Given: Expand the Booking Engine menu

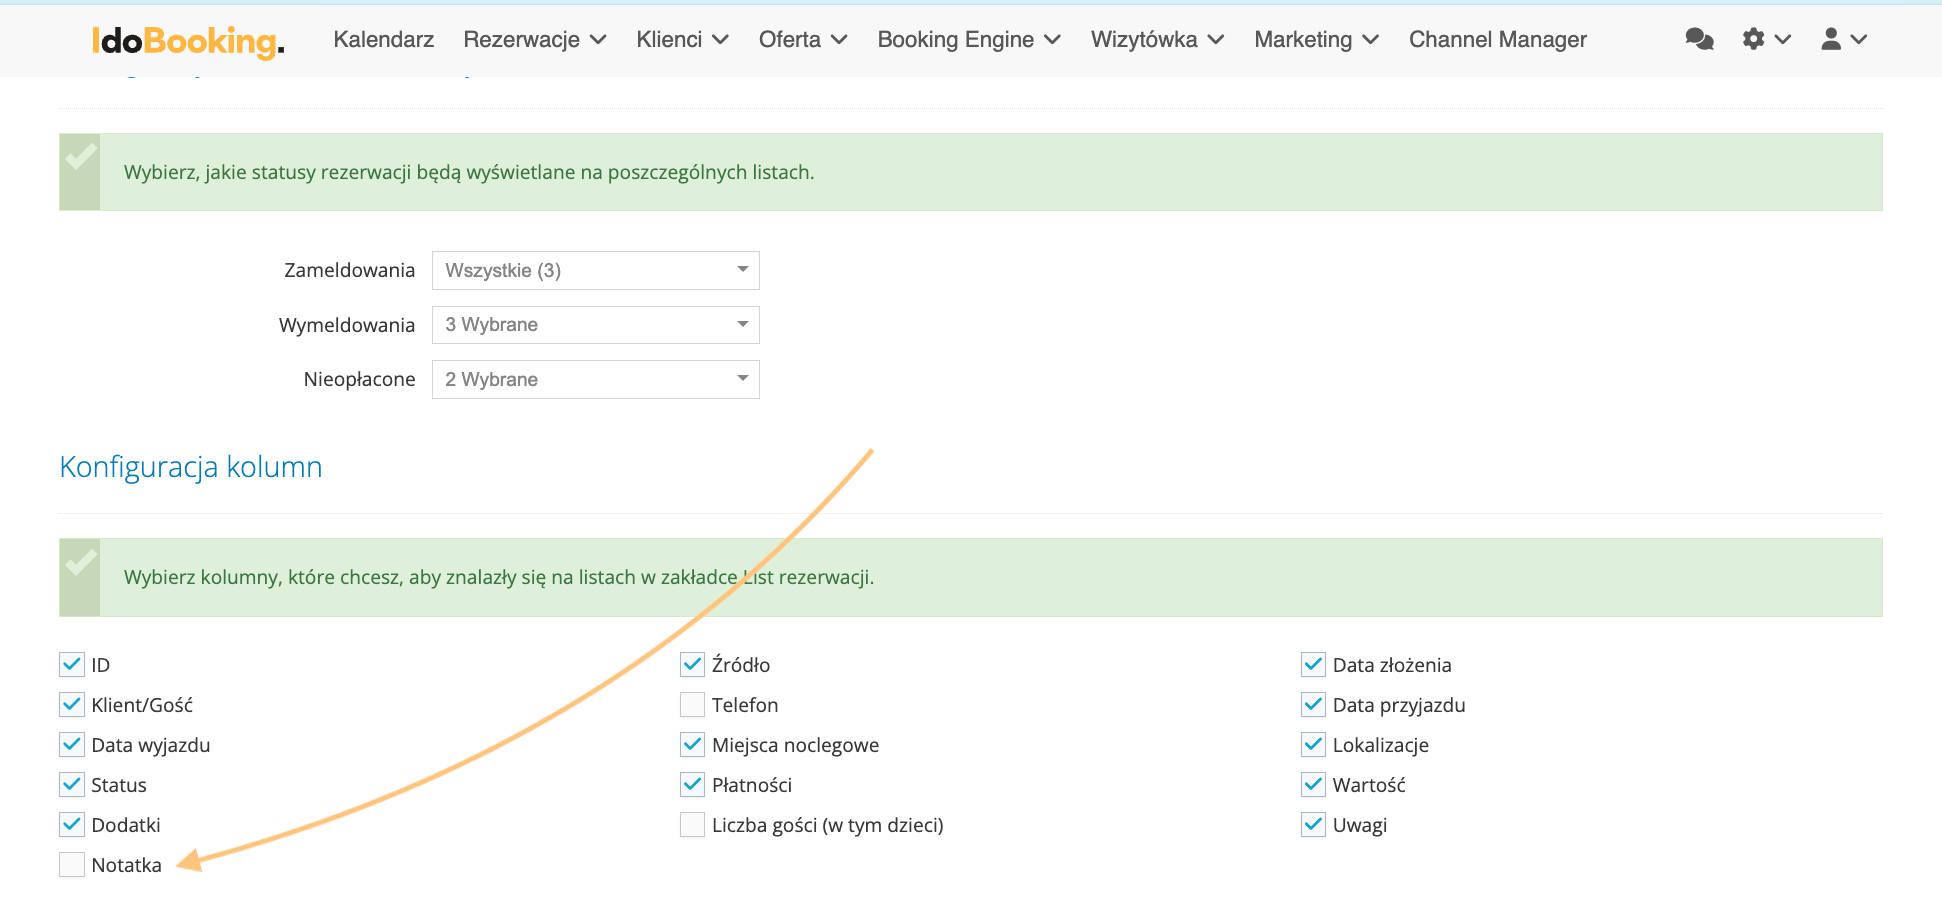Looking at the screenshot, I should [968, 39].
